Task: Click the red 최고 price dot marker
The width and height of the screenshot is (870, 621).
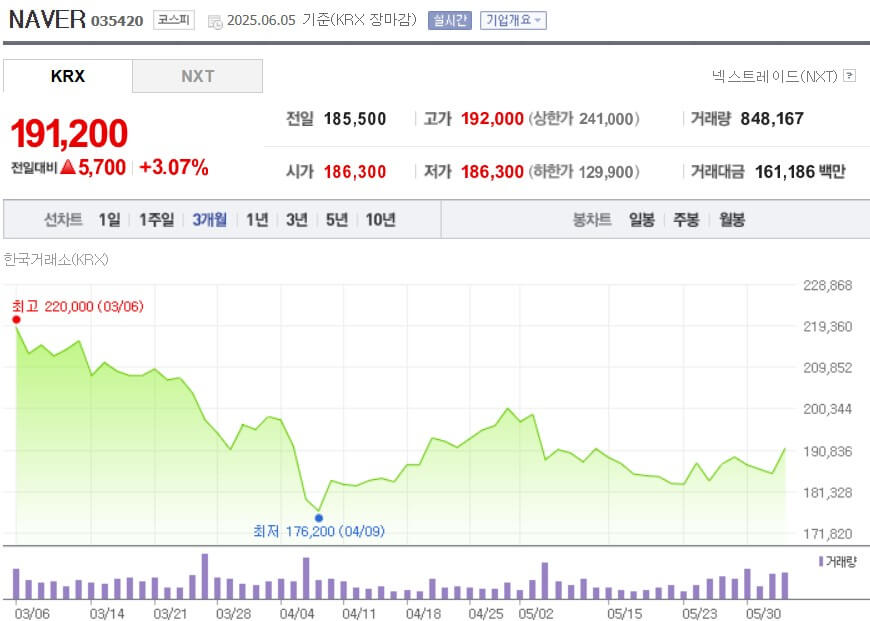Action: (x=14, y=320)
